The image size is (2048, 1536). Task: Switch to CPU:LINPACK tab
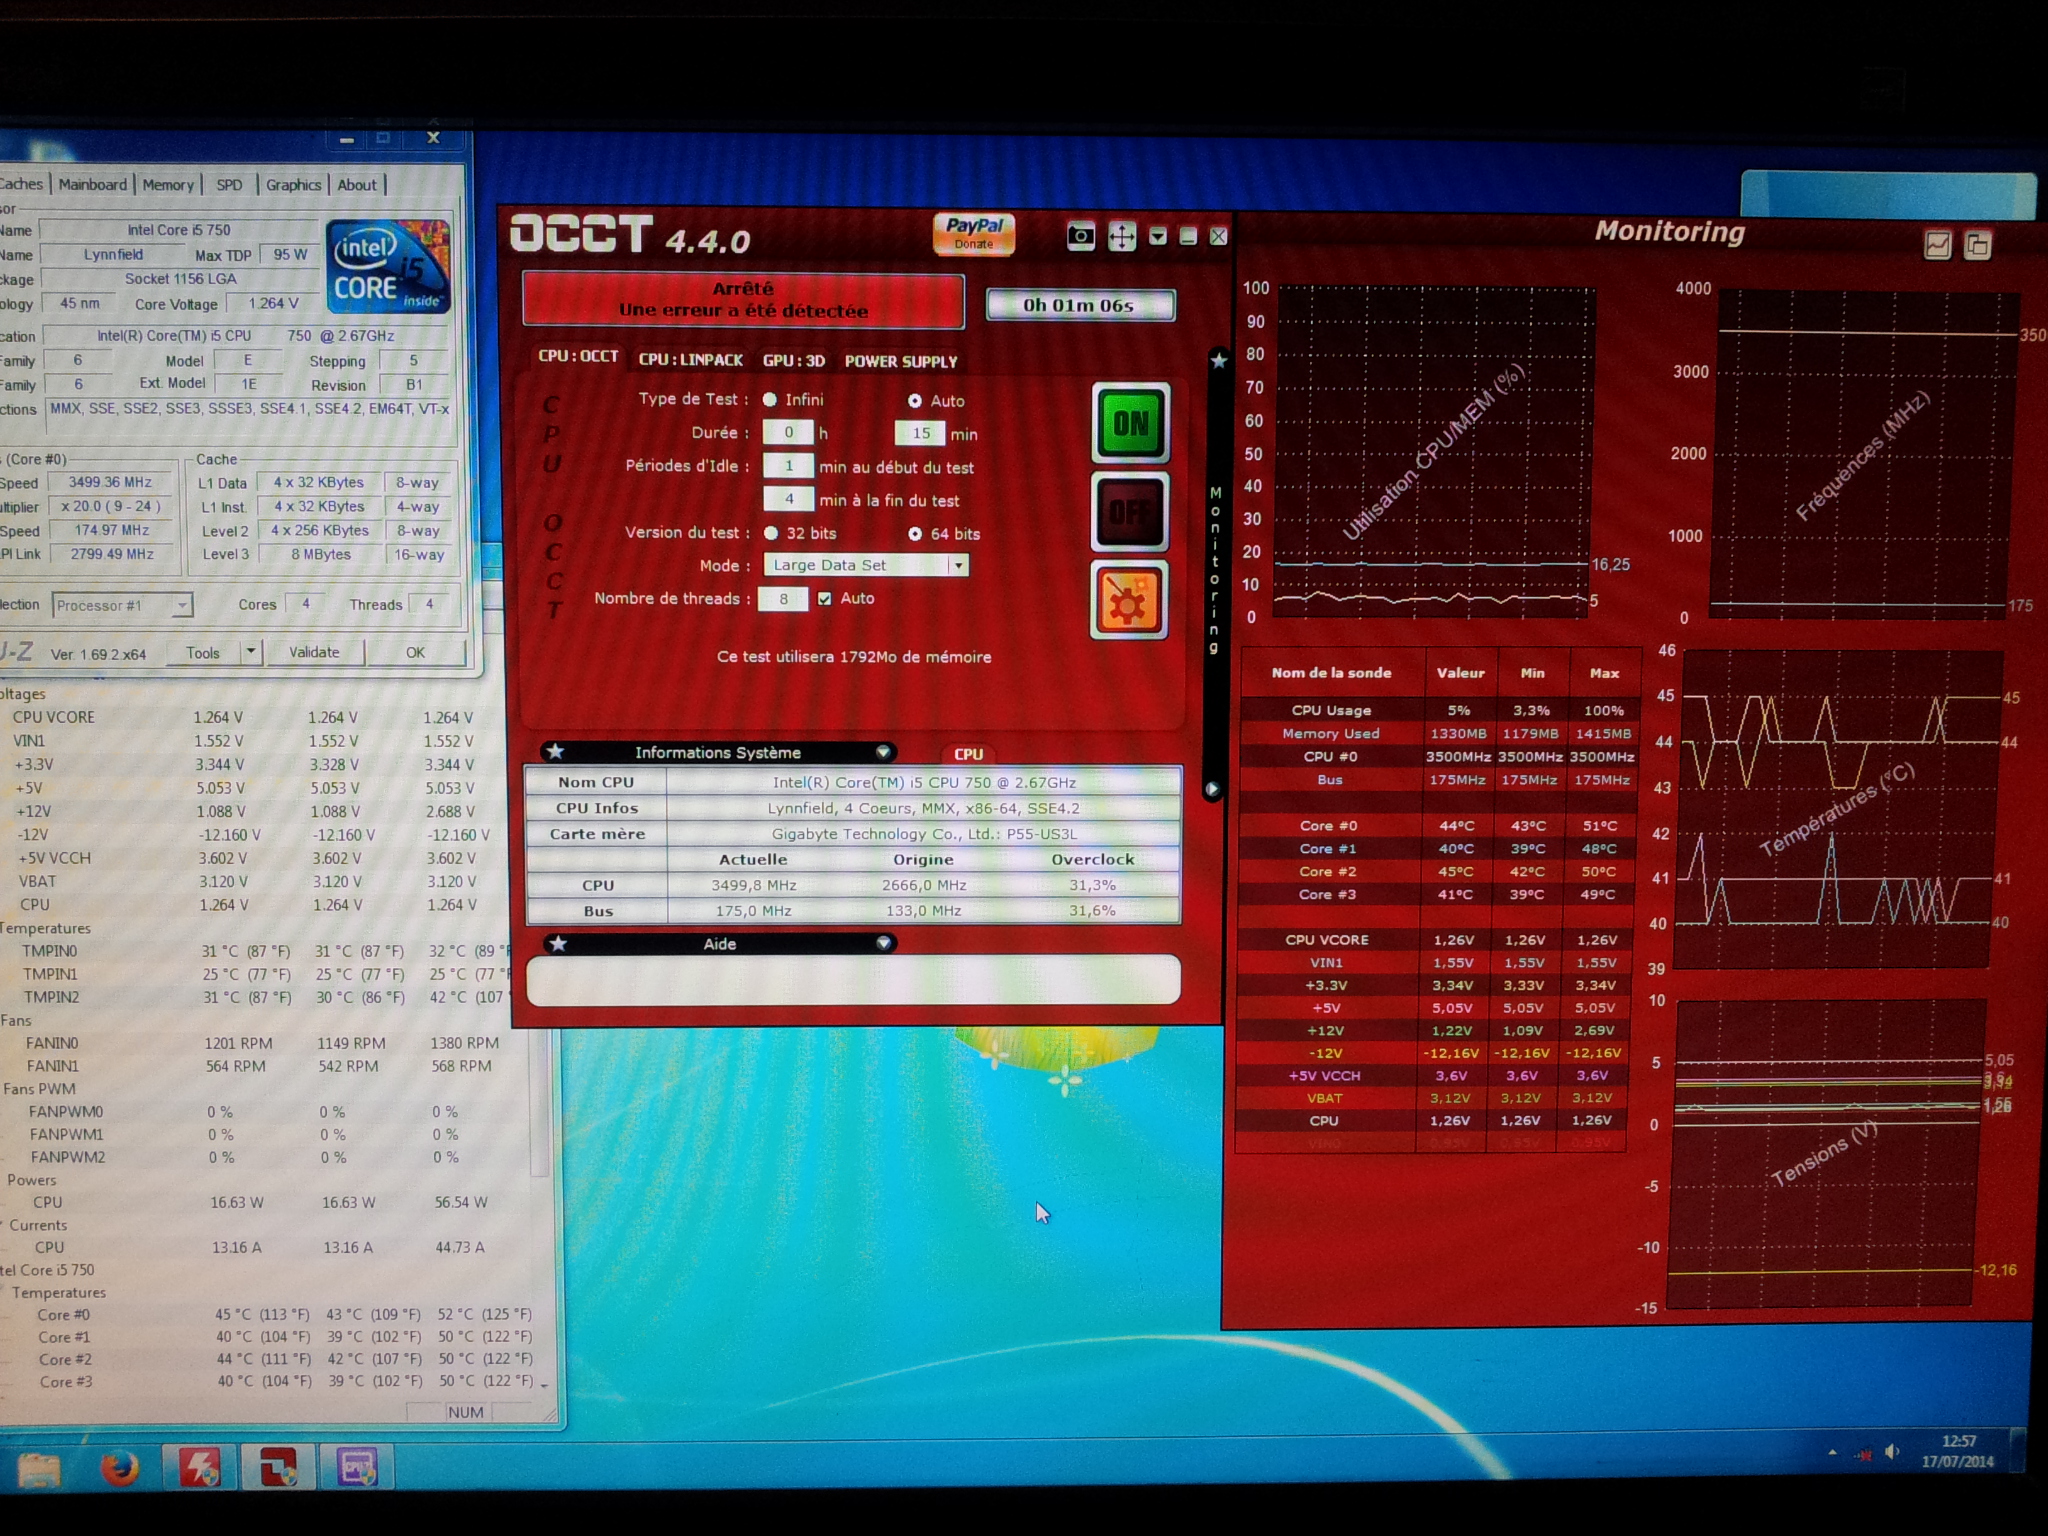tap(690, 360)
